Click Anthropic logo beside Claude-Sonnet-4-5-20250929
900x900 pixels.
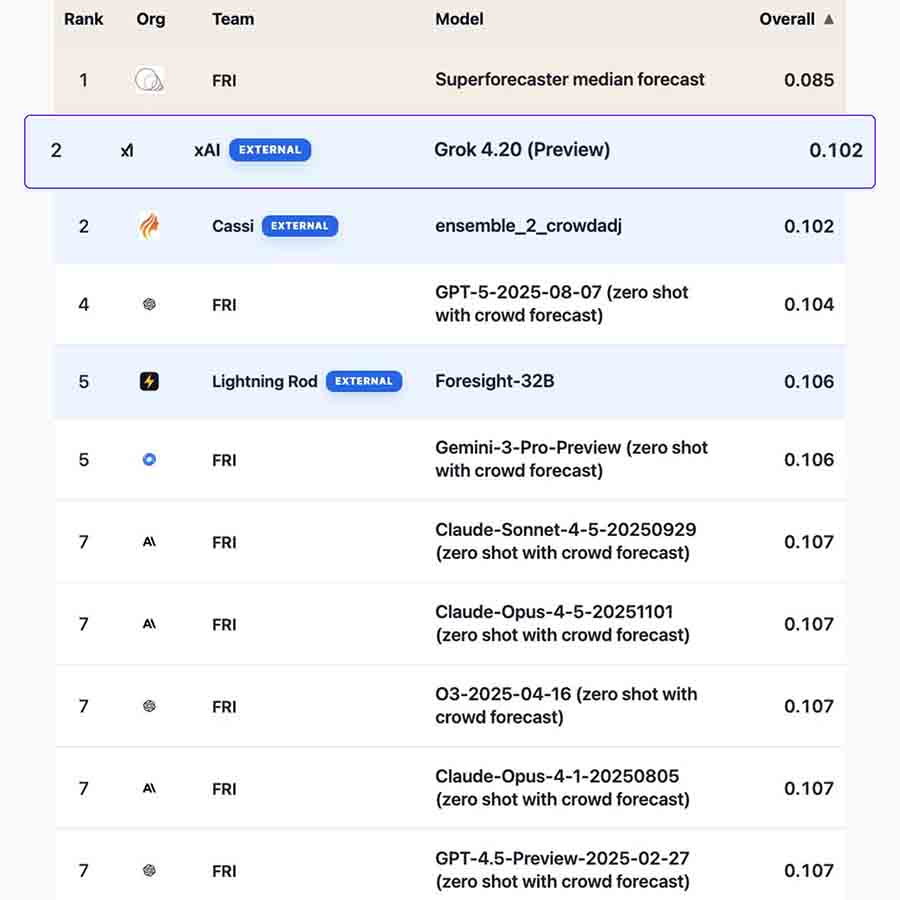click(149, 542)
